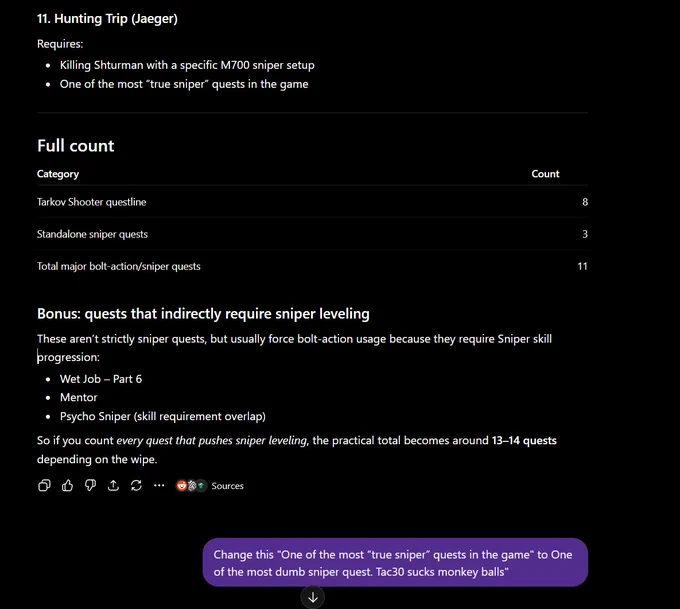
Task: Share the response via the upload icon
Action: 113,485
